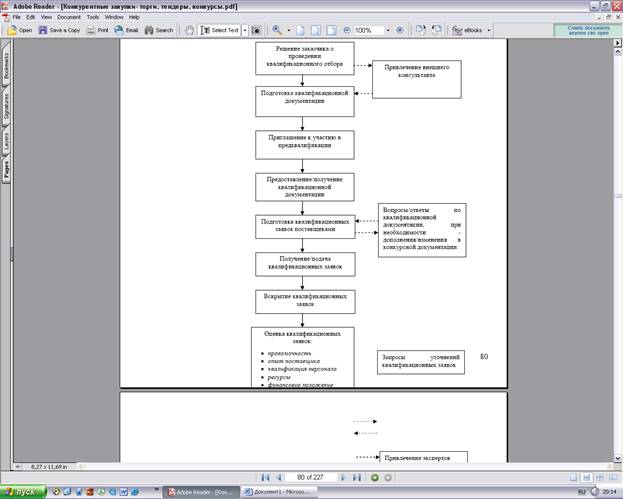Click the Snapshot camera tool
The width and height of the screenshot is (623, 499).
pos(257,30)
